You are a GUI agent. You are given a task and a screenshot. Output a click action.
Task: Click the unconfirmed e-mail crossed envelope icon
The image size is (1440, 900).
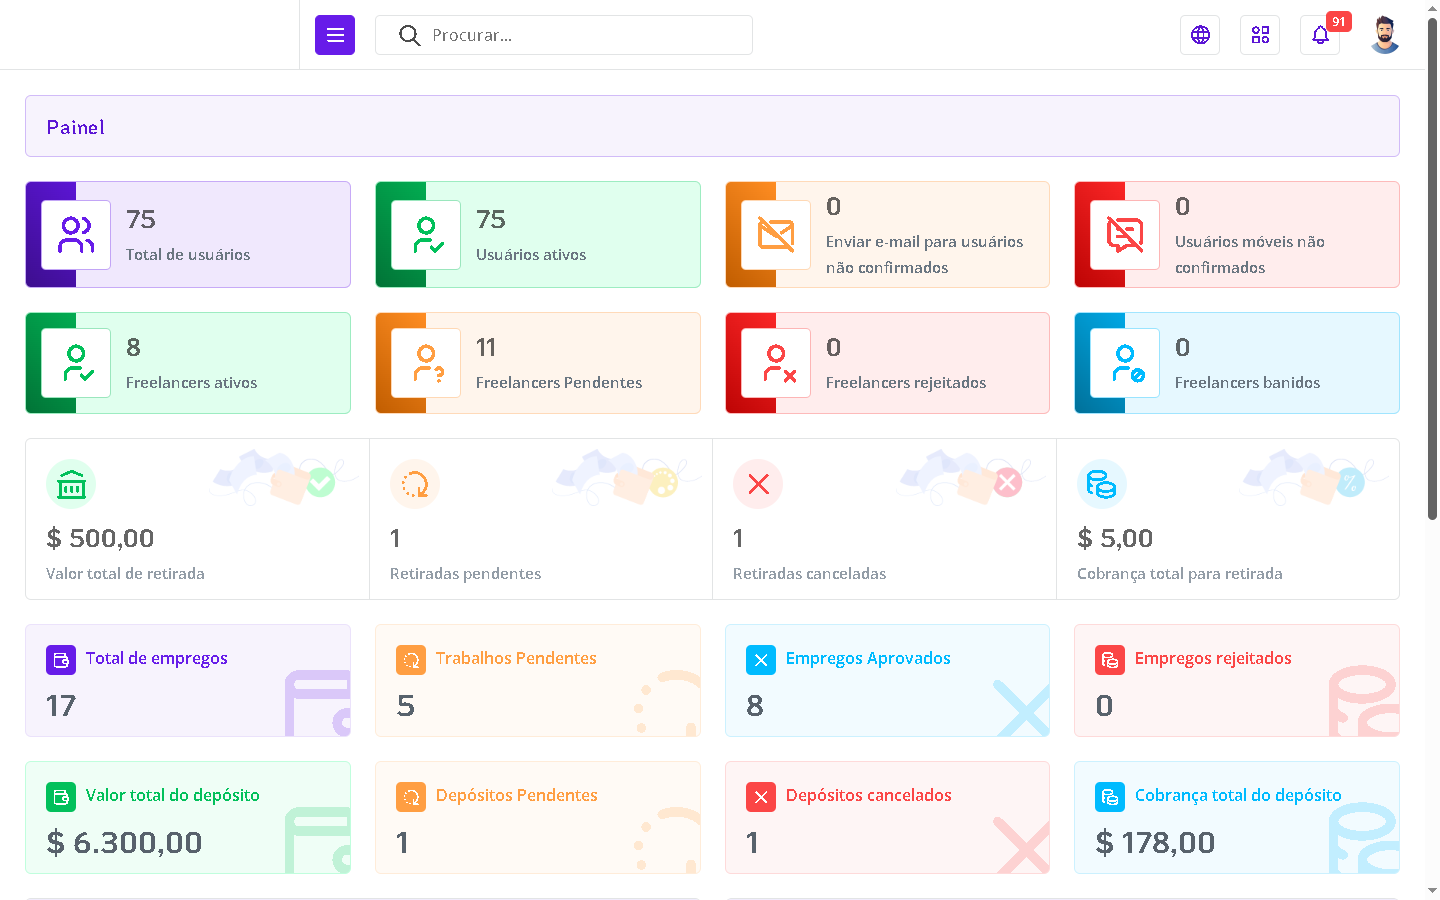(776, 235)
